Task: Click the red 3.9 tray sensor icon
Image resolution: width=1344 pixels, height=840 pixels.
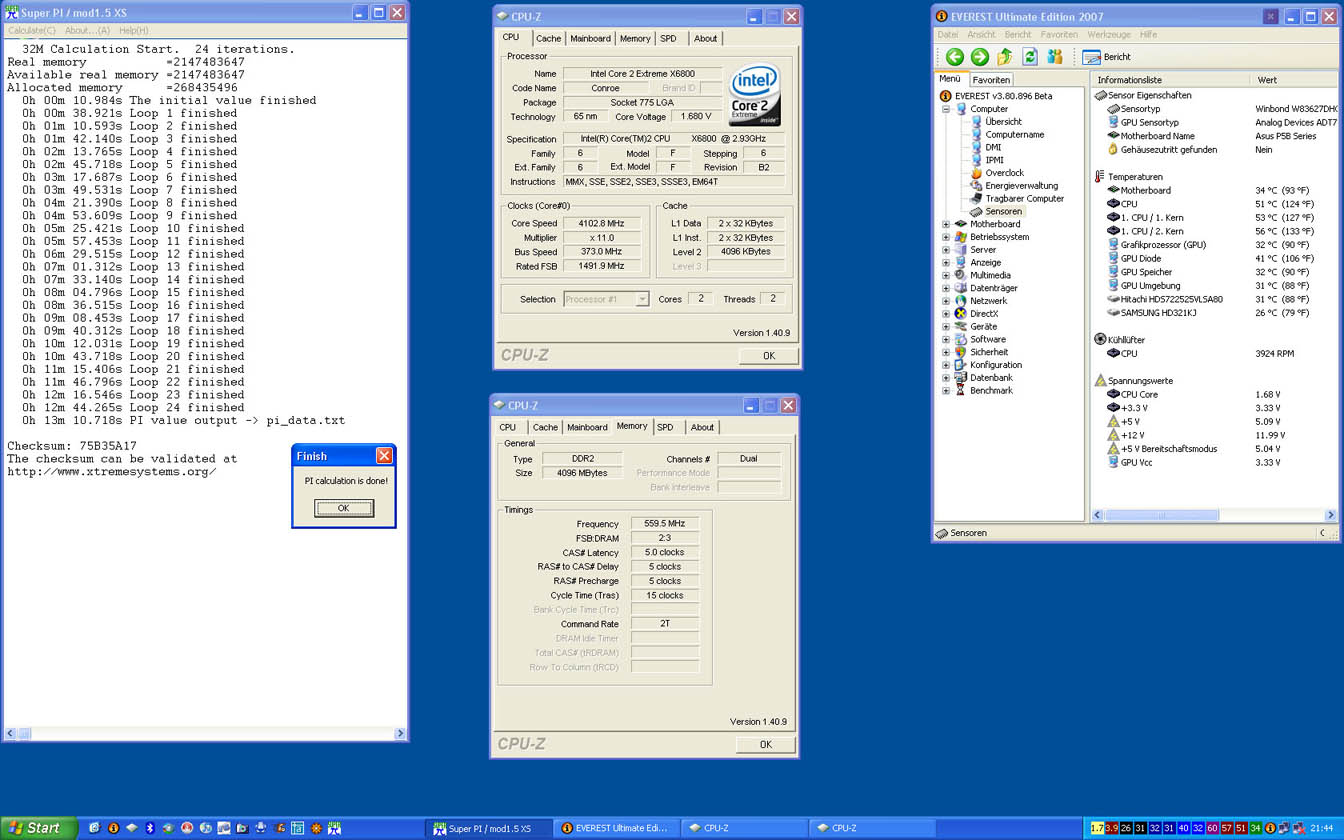Action: click(x=1111, y=828)
